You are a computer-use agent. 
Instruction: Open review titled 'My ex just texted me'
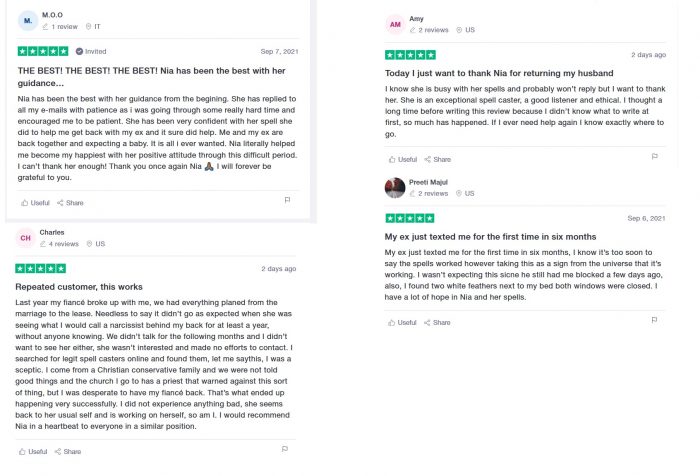click(x=490, y=236)
